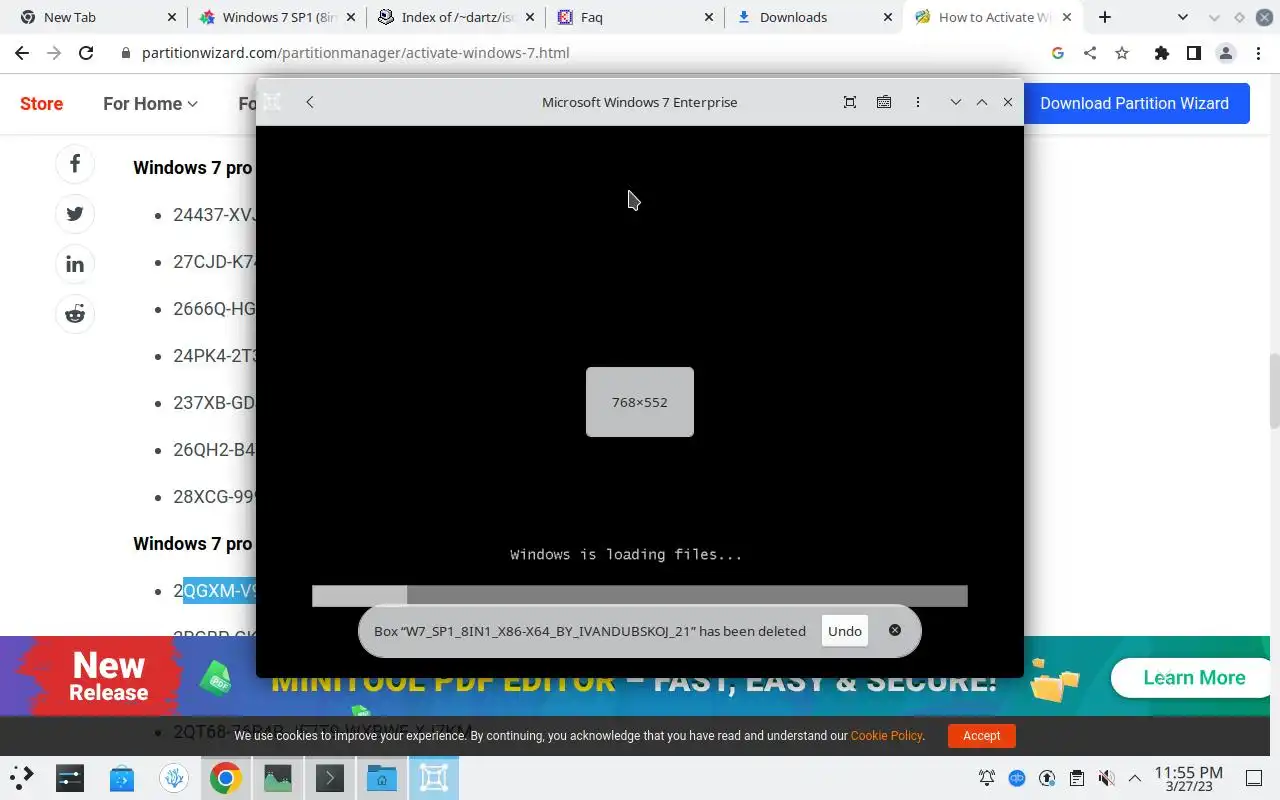Share this page from address bar
This screenshot has width=1280, height=800.
[1090, 53]
